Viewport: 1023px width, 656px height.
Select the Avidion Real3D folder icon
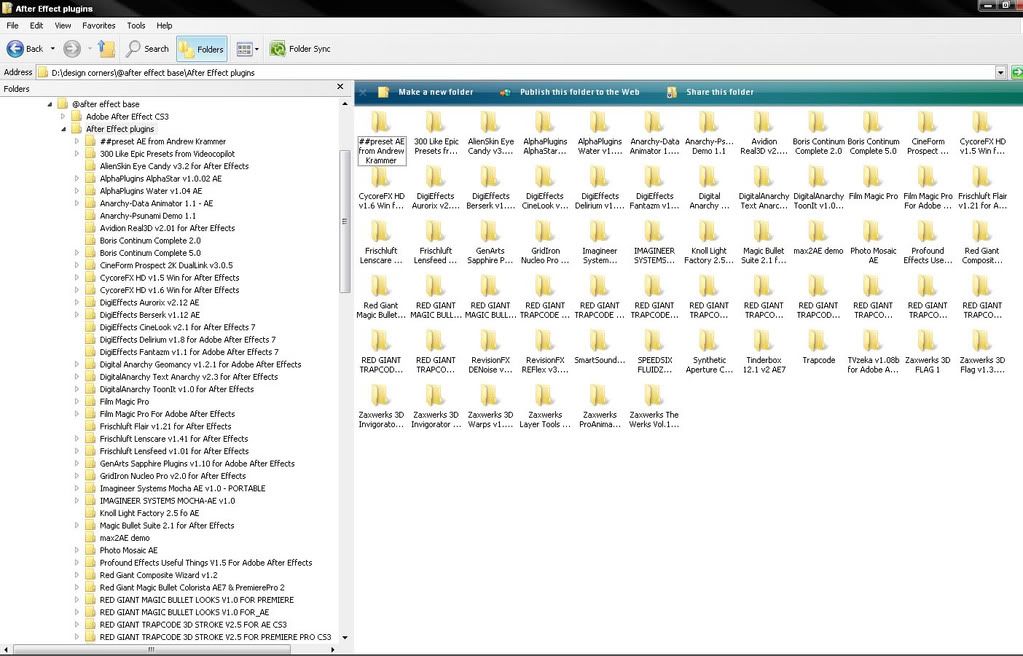click(763, 122)
